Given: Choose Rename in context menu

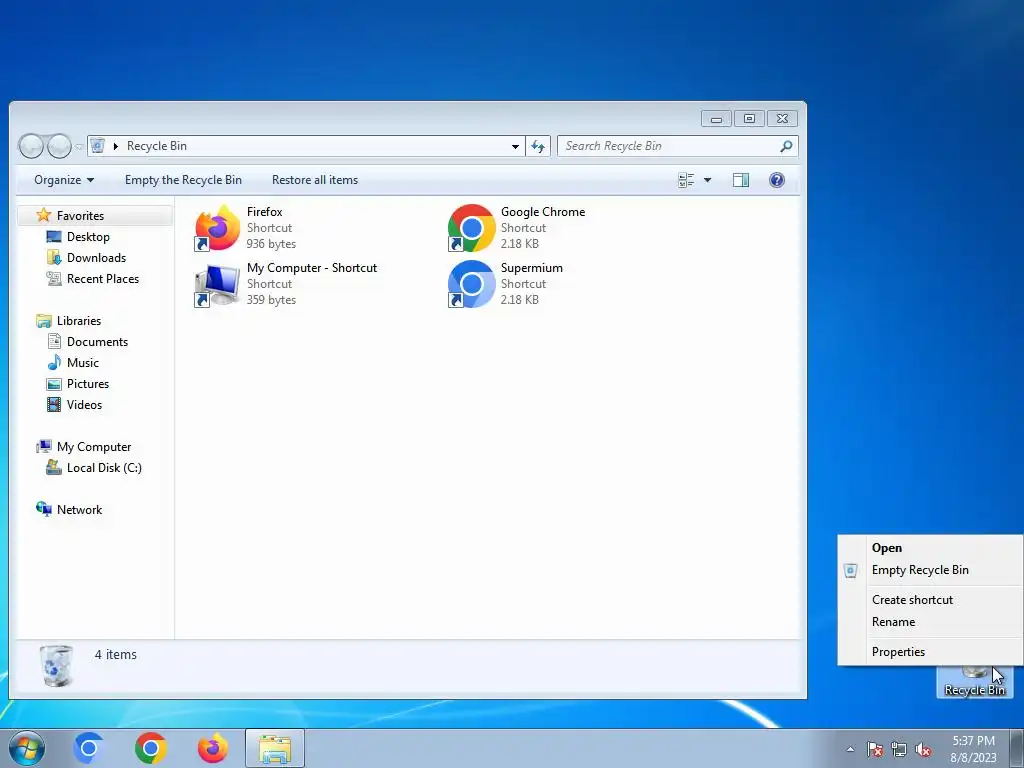Looking at the screenshot, I should pyautogui.click(x=930, y=622).
